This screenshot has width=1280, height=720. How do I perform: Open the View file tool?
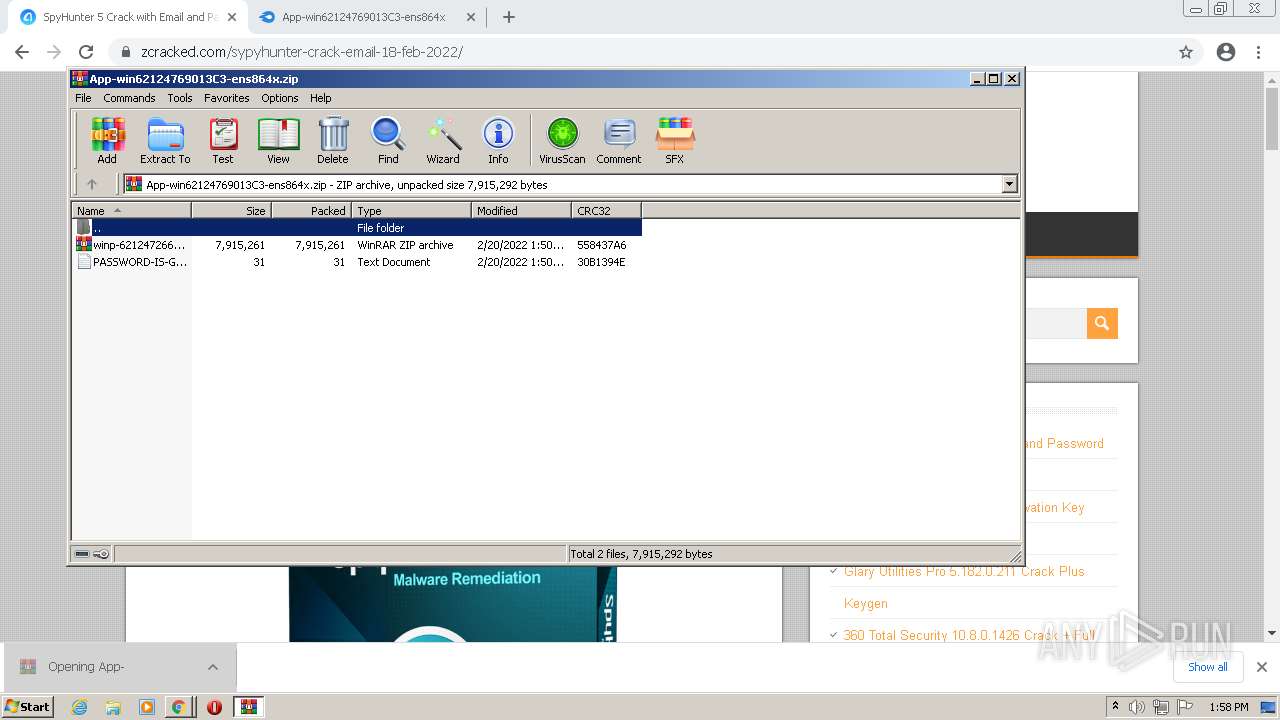tap(278, 140)
